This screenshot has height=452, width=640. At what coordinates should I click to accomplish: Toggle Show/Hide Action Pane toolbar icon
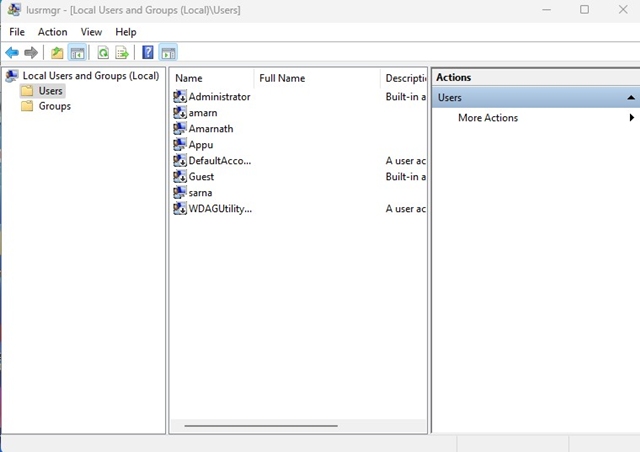click(x=168, y=53)
